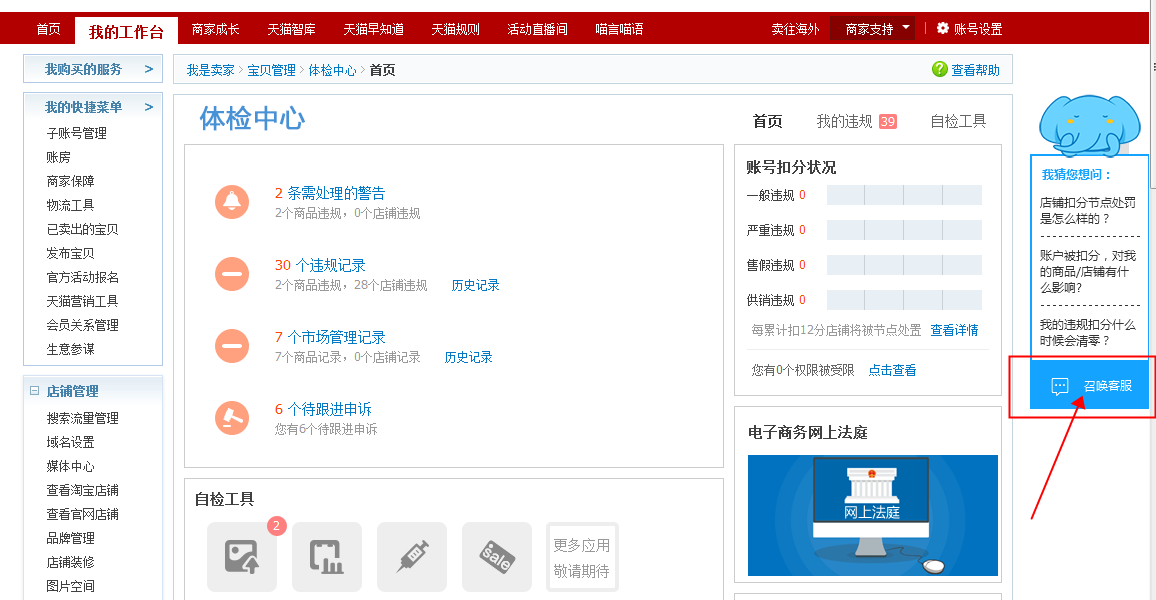Open 天猫营销工具 in quick menu
The width and height of the screenshot is (1156, 600).
[x=83, y=301]
